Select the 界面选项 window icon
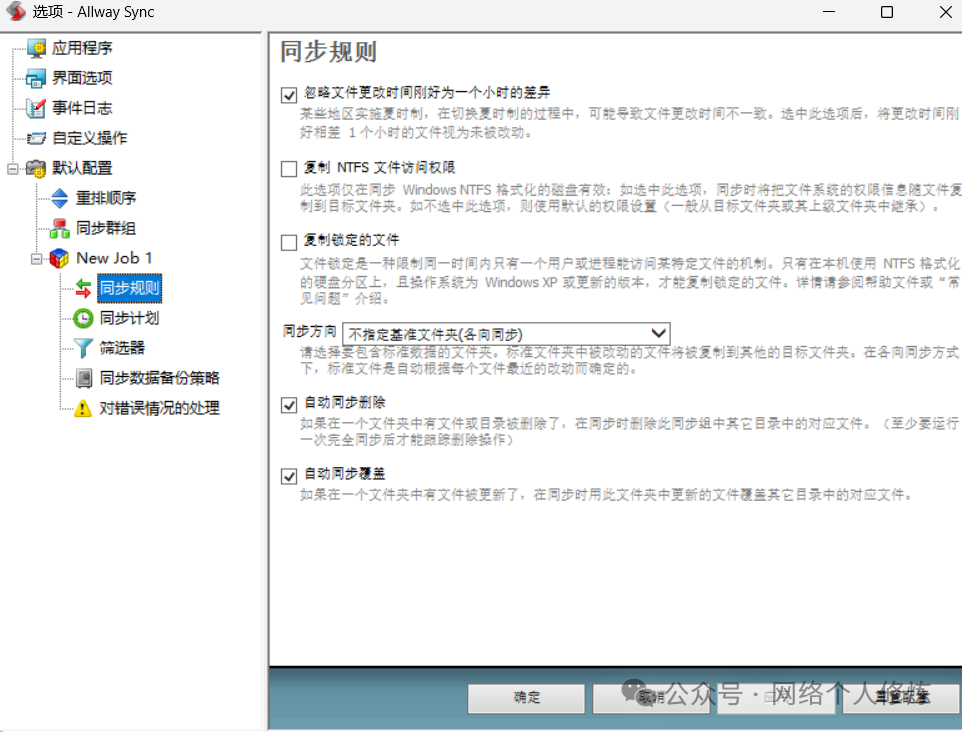 (36, 78)
